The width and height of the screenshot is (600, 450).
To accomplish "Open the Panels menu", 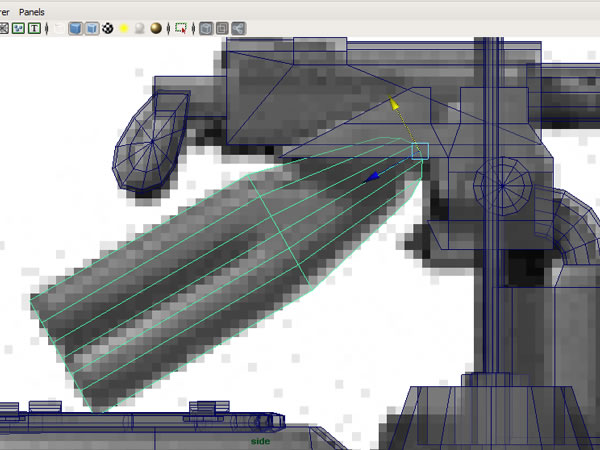I will coord(32,12).
